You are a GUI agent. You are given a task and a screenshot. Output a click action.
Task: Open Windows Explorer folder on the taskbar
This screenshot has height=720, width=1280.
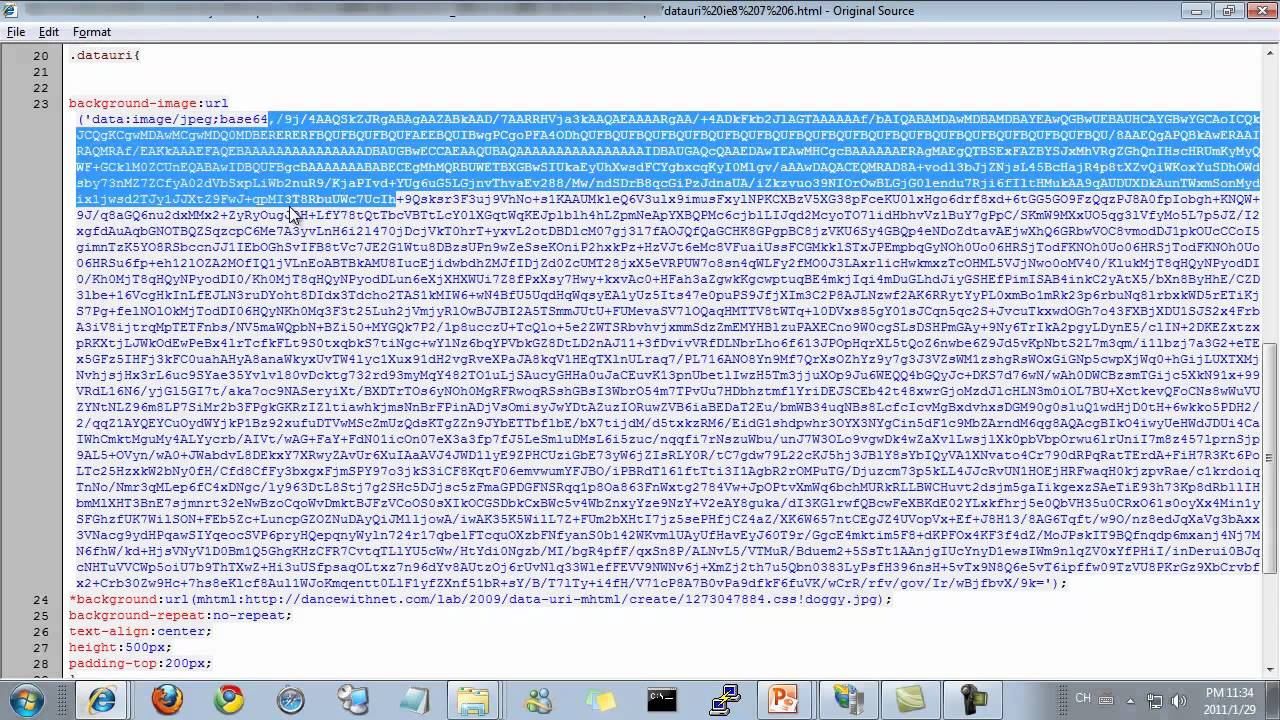[x=474, y=699]
